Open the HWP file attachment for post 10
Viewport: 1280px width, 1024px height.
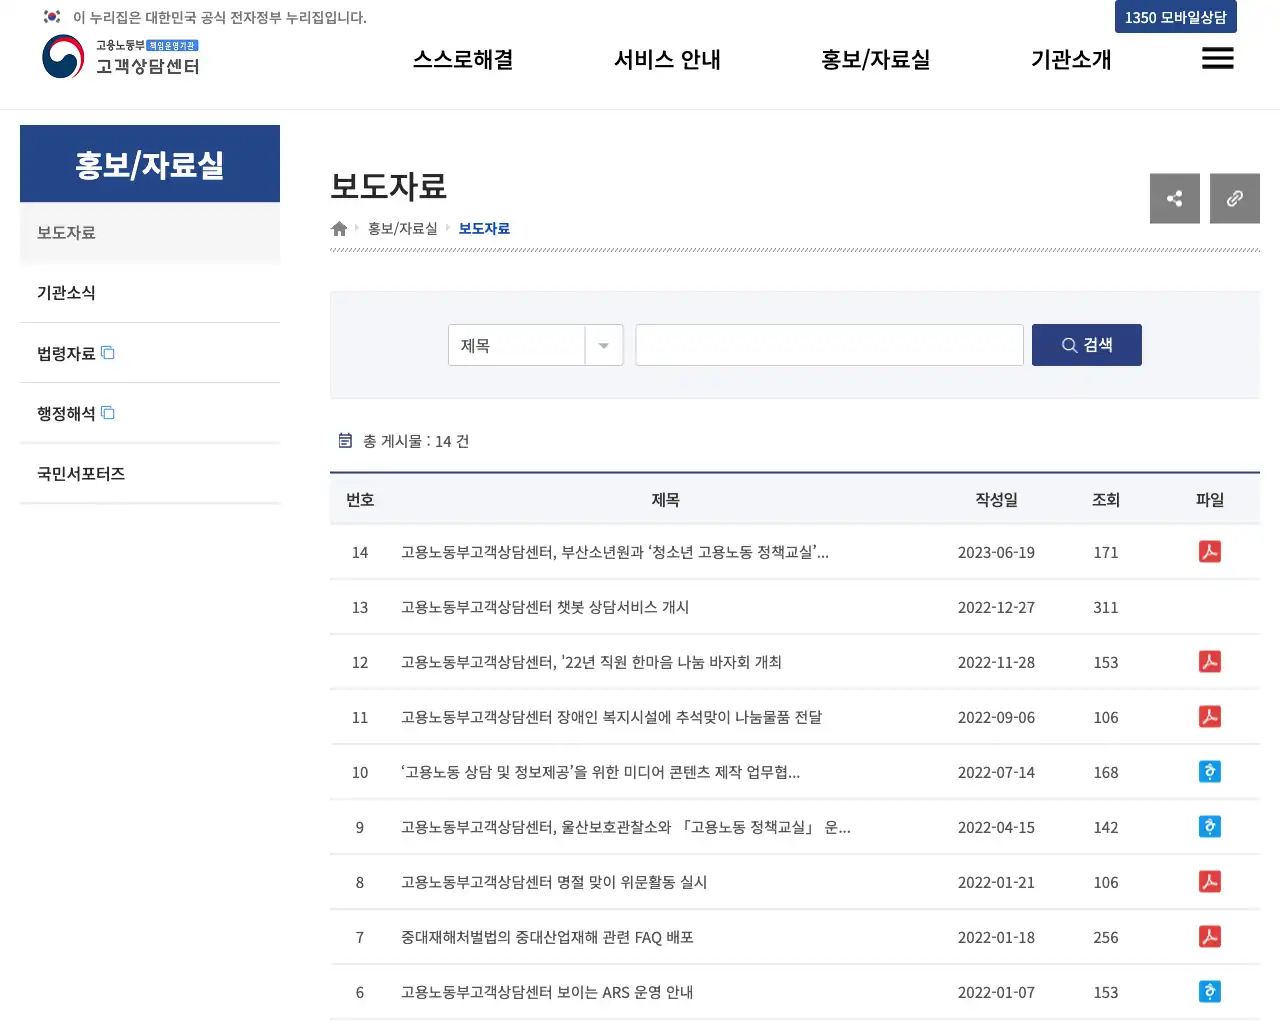coord(1209,771)
